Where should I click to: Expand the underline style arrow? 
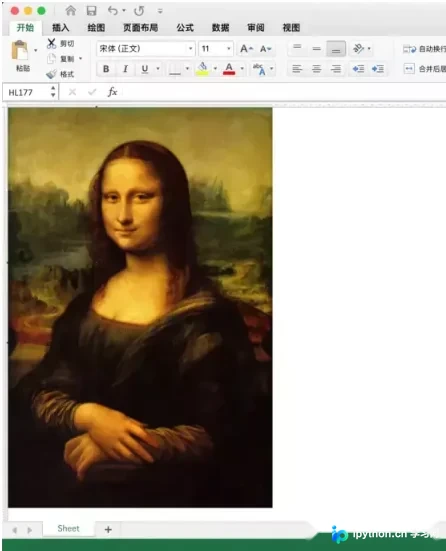[158, 69]
